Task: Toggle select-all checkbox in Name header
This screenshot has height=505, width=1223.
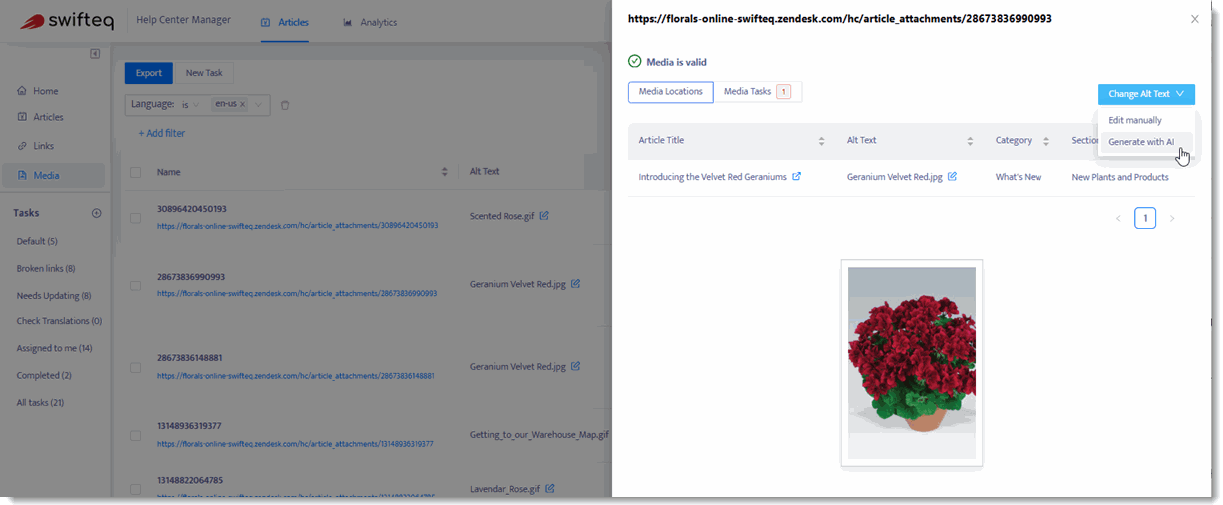Action: coord(135,172)
